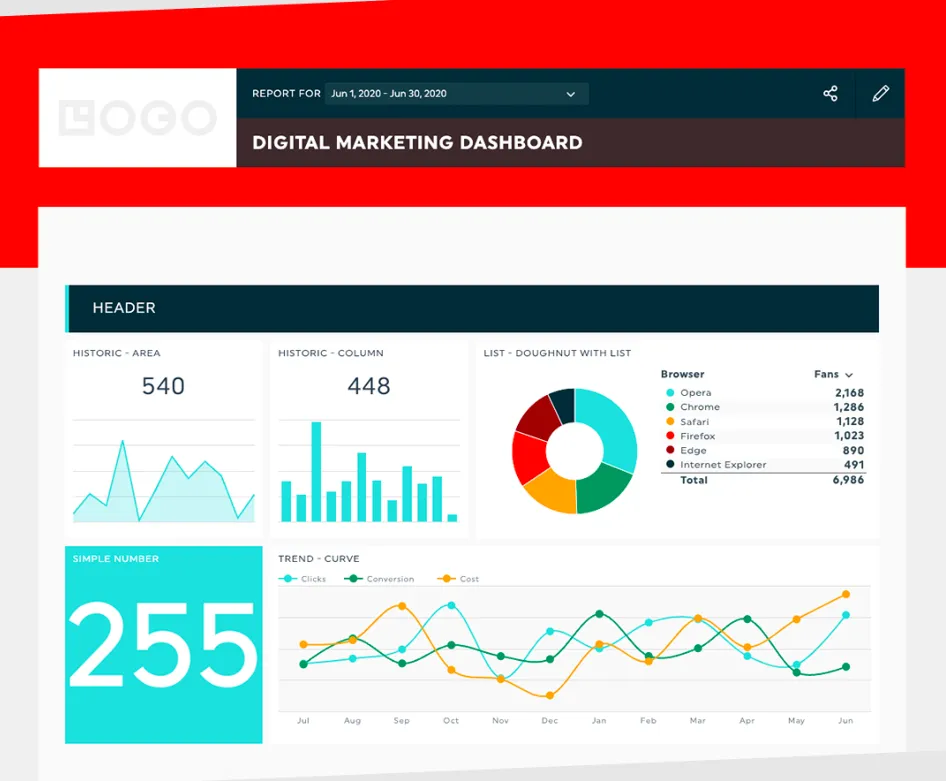Screen dimensions: 946x781
Task: Click the HEADER section bar
Action: click(472, 308)
